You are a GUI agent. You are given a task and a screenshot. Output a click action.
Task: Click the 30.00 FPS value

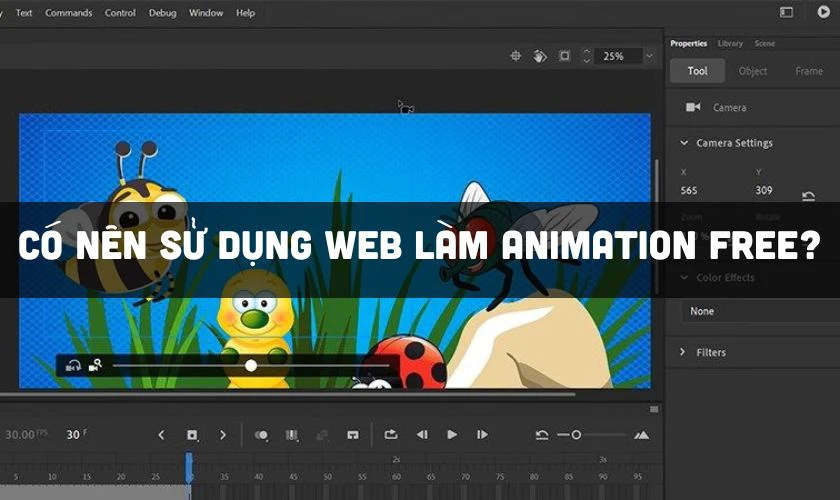click(x=26, y=434)
